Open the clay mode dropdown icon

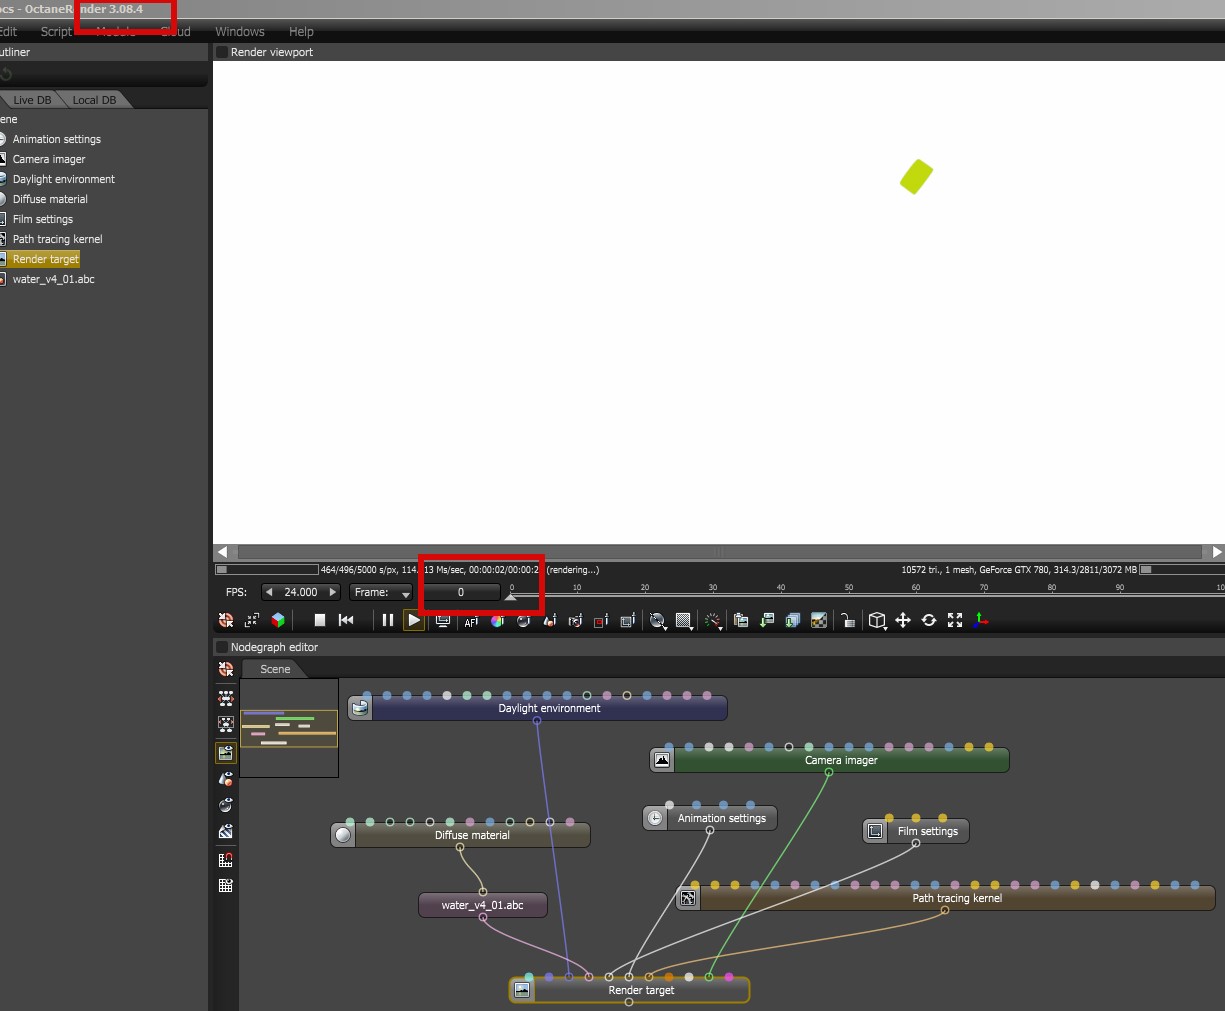658,621
